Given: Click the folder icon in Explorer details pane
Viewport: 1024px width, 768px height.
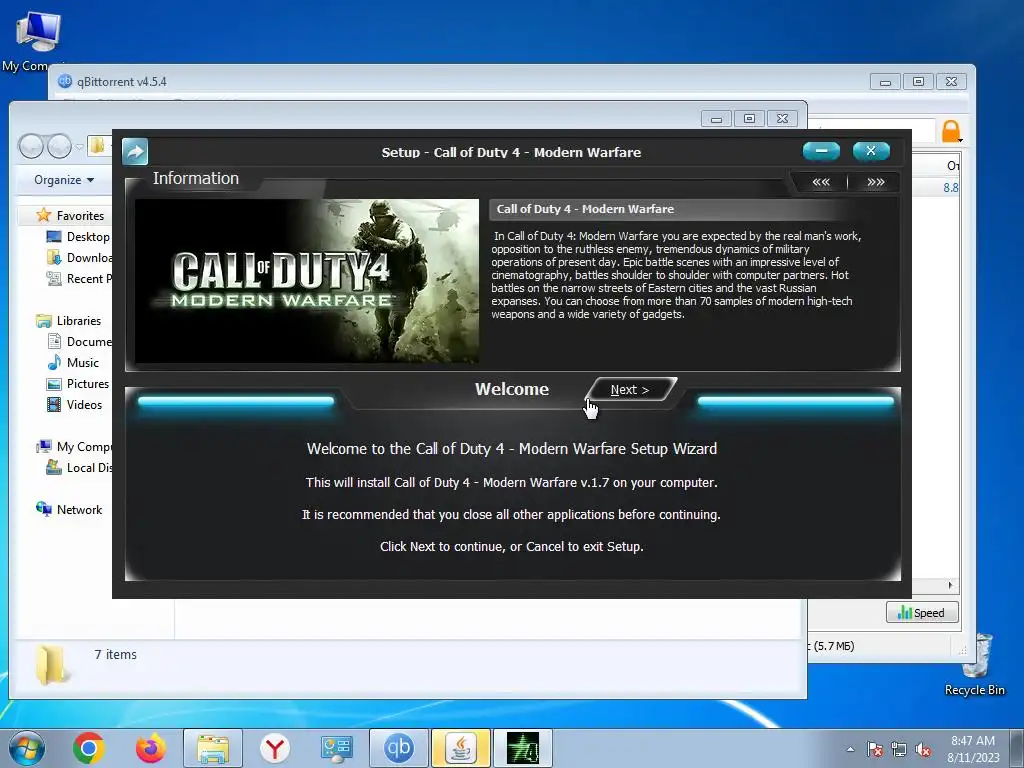Looking at the screenshot, I should (50, 665).
